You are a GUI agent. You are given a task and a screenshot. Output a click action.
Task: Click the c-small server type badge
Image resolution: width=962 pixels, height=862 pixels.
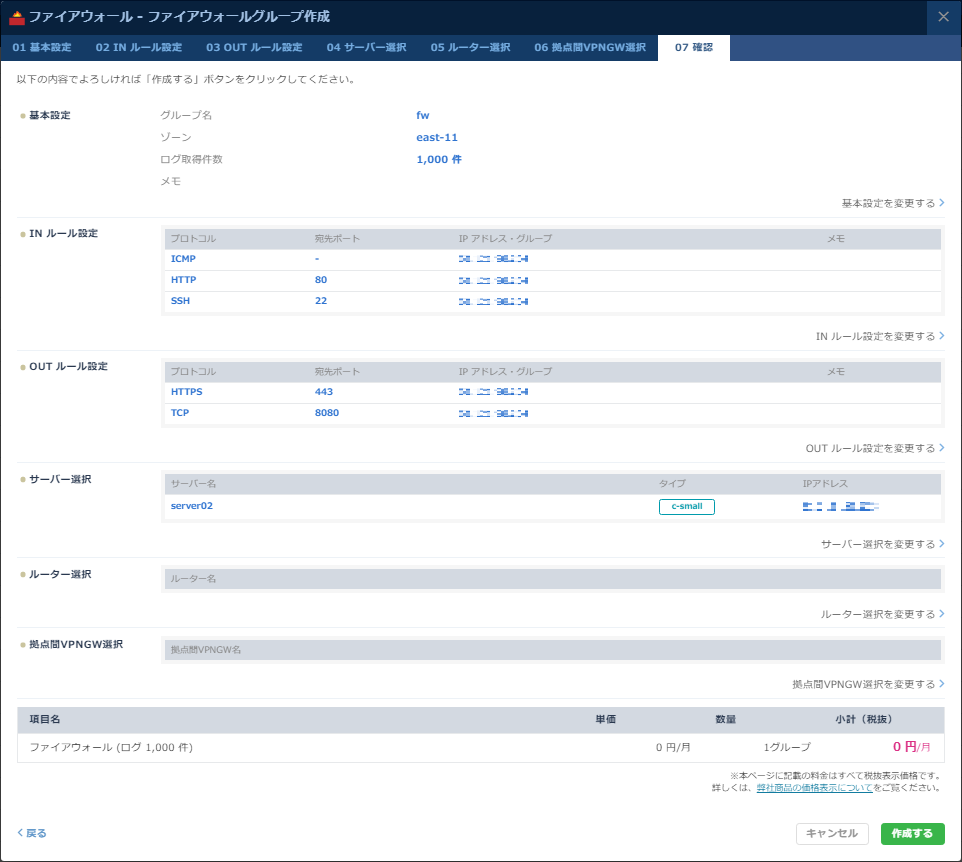[x=686, y=507]
